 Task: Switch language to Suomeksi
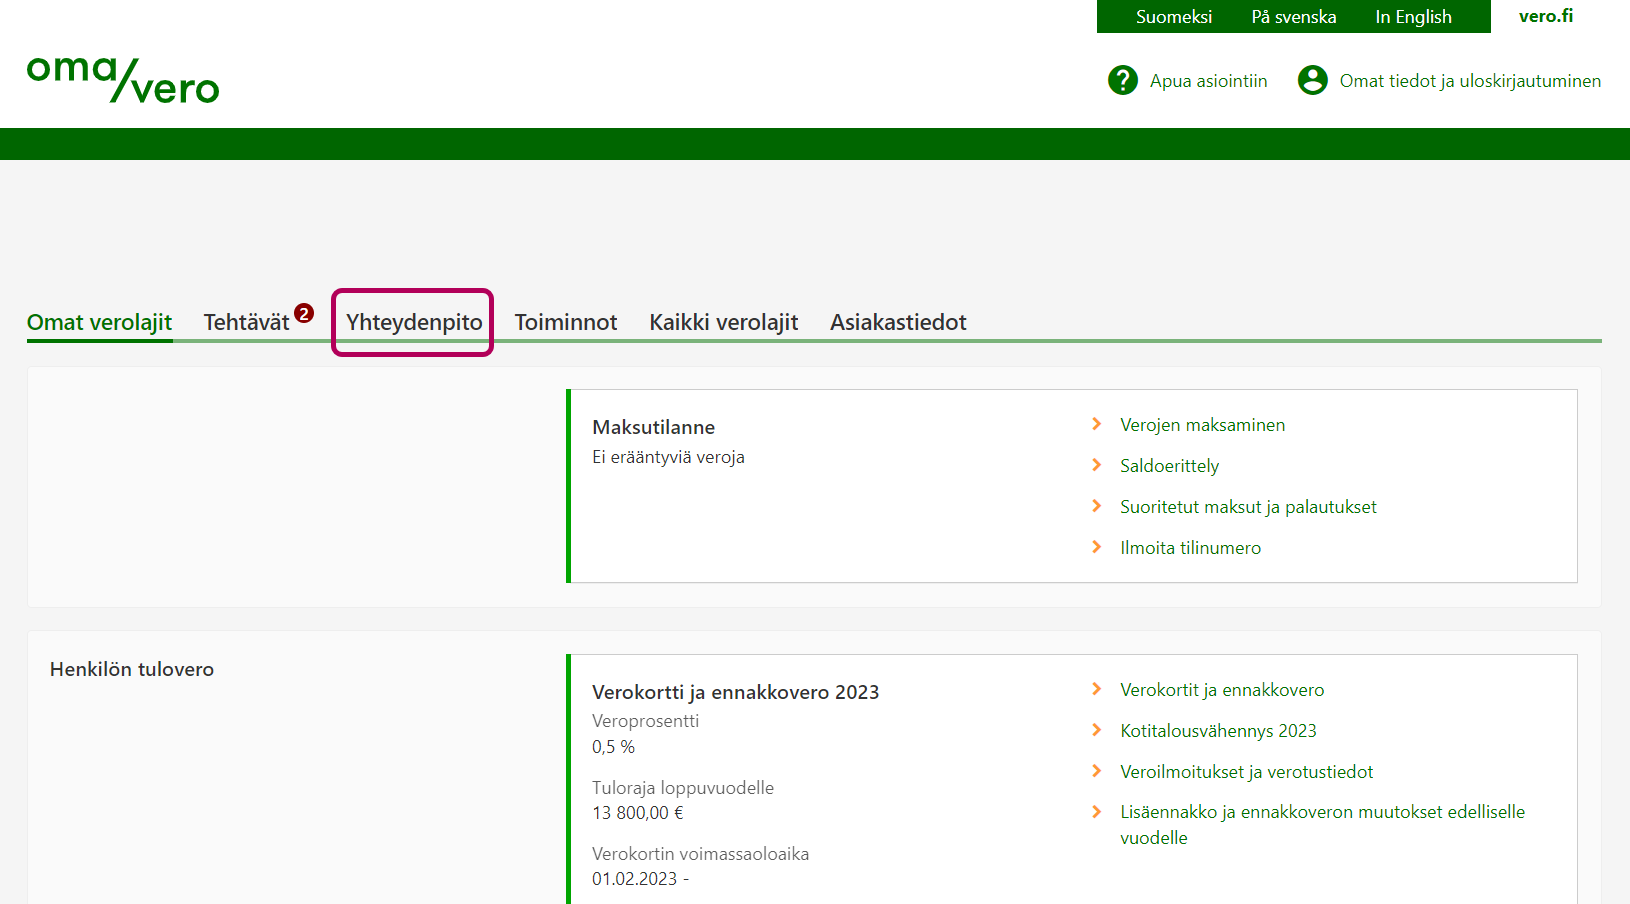tap(1173, 17)
